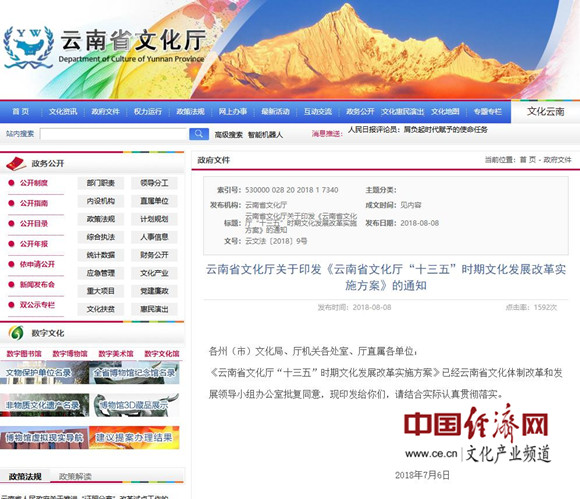Select the 文化云南 tab at right

[545, 111]
